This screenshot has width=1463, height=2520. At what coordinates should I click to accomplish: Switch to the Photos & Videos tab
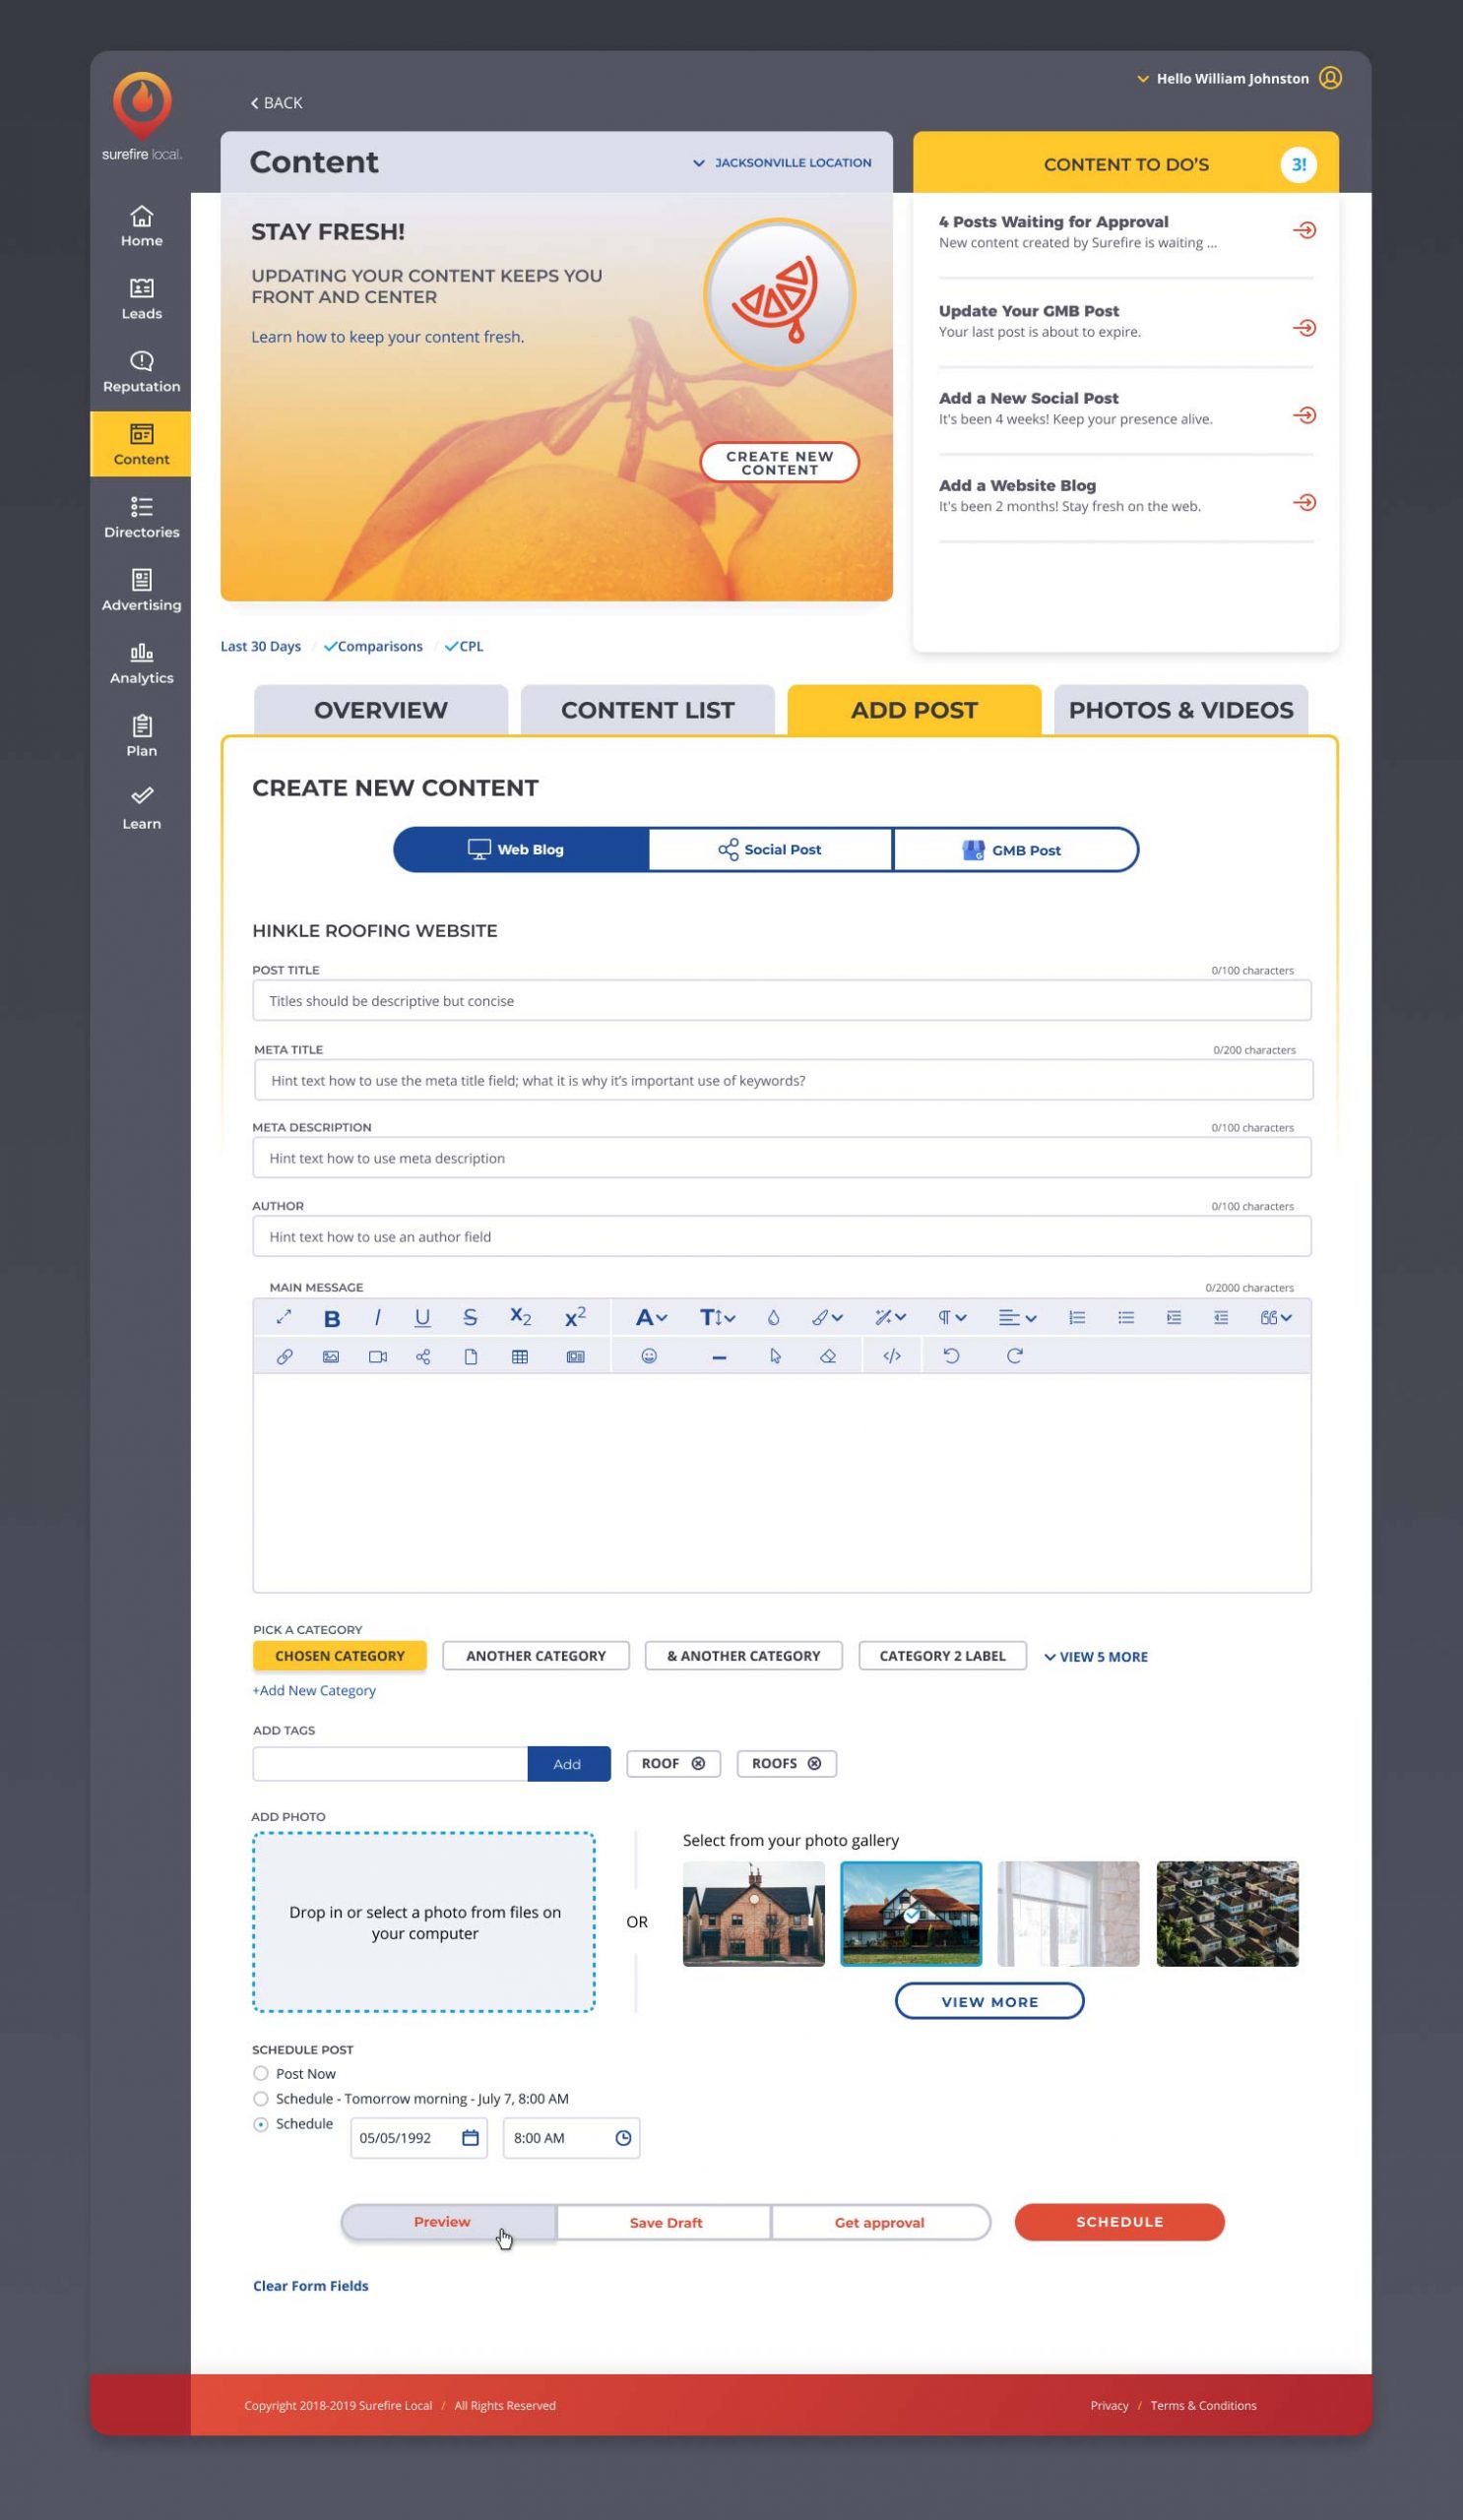[1181, 710]
